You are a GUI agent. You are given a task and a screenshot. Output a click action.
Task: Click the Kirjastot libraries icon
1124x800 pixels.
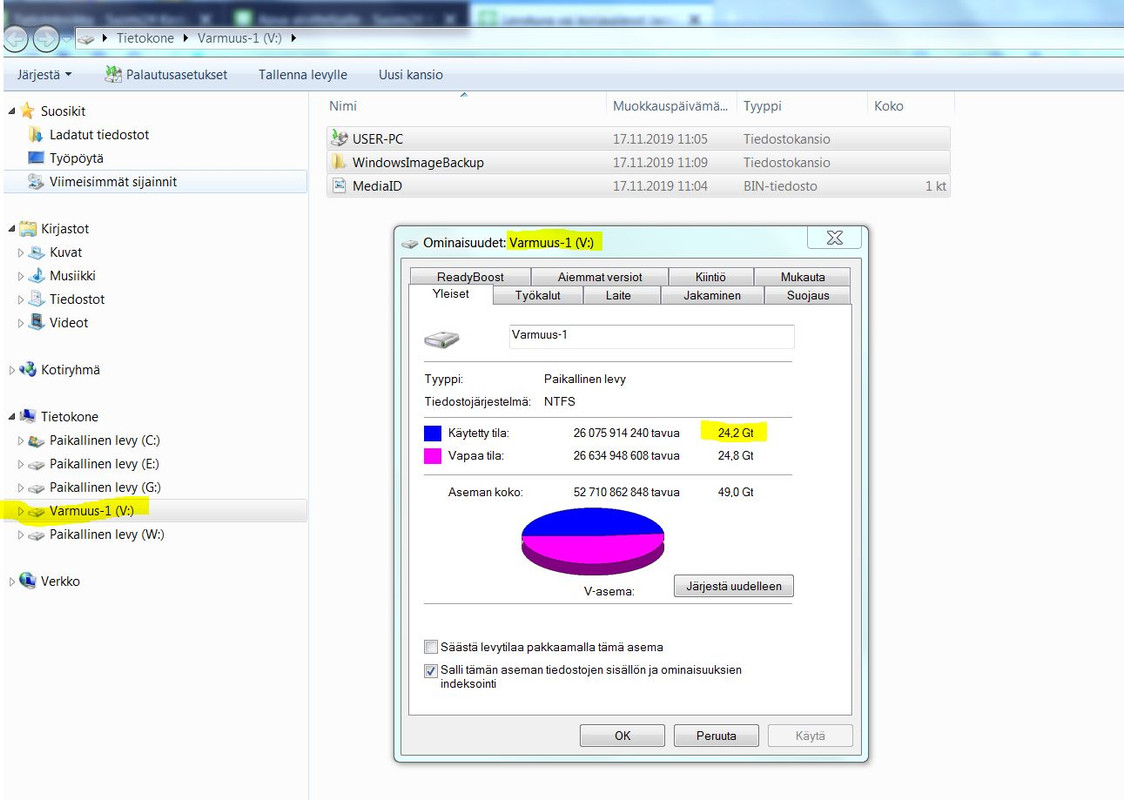(27, 229)
